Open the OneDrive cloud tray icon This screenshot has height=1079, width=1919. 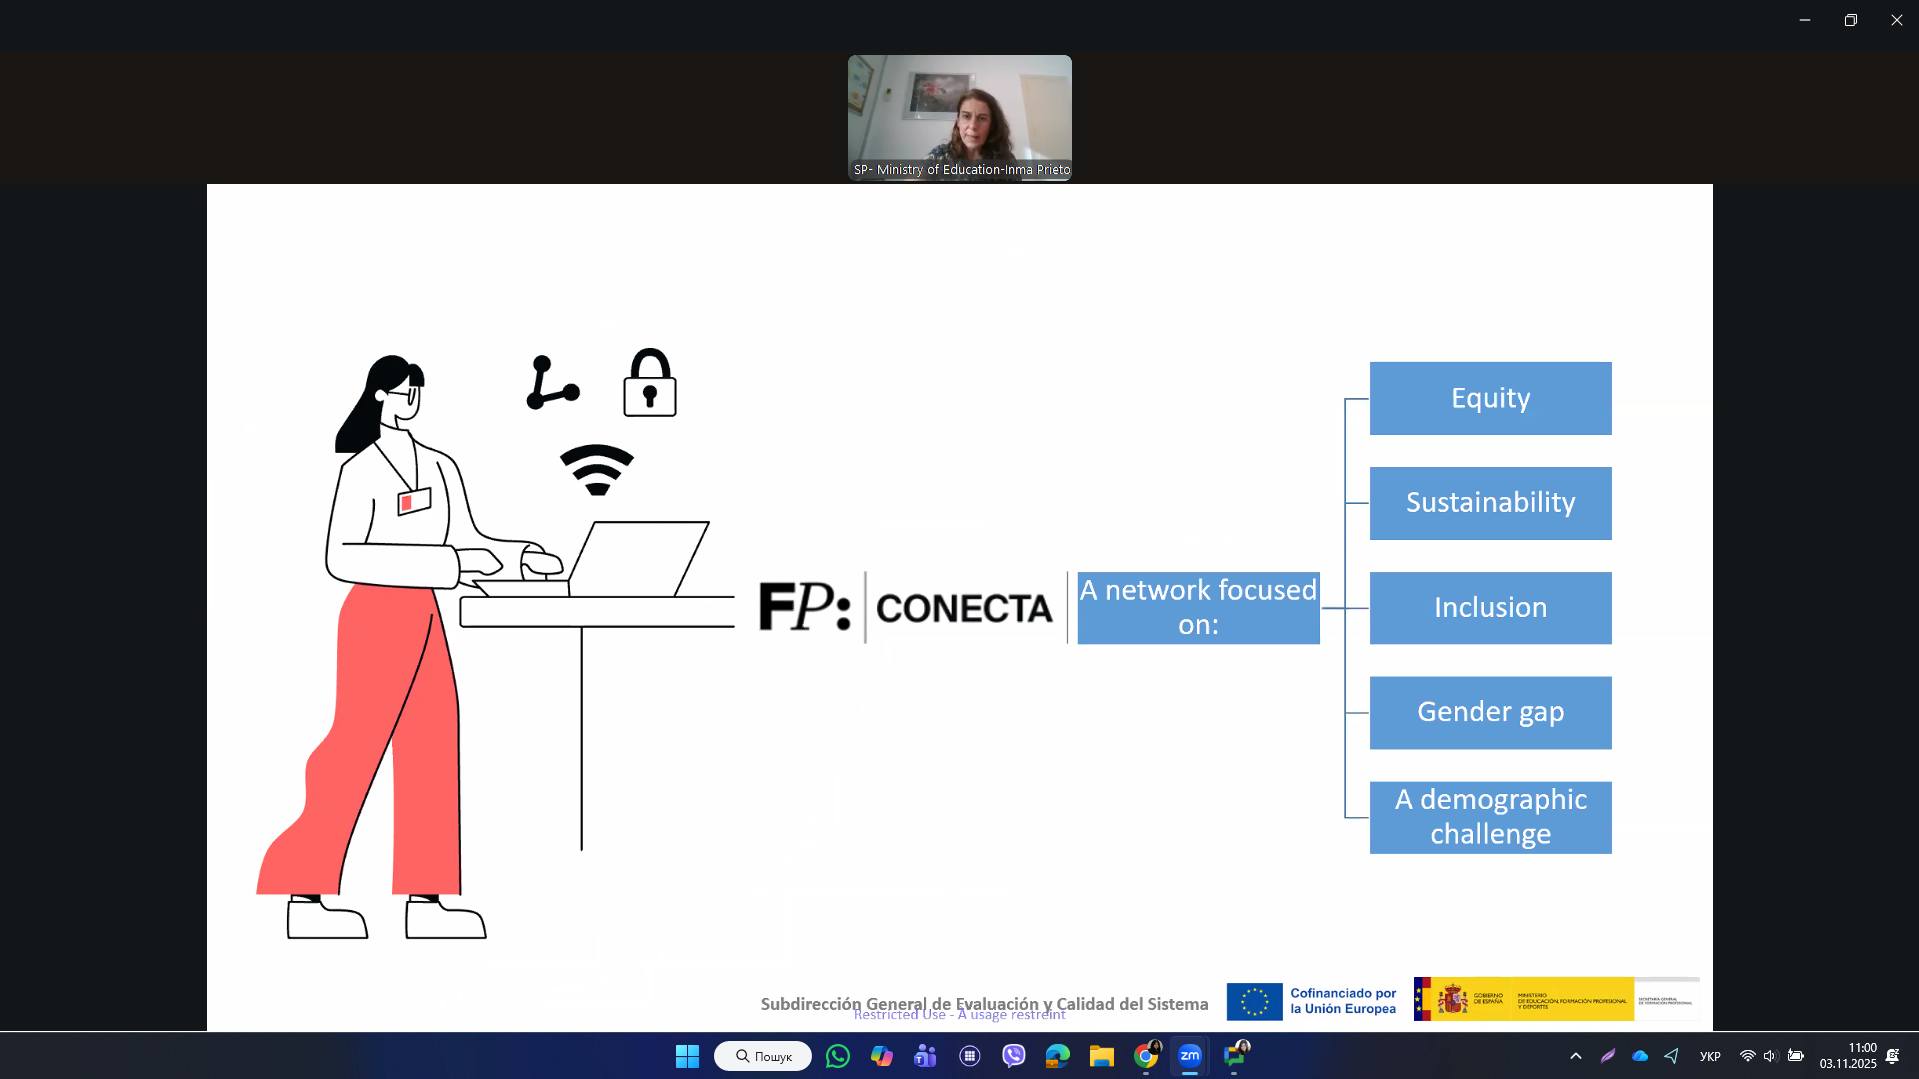coord(1640,1056)
